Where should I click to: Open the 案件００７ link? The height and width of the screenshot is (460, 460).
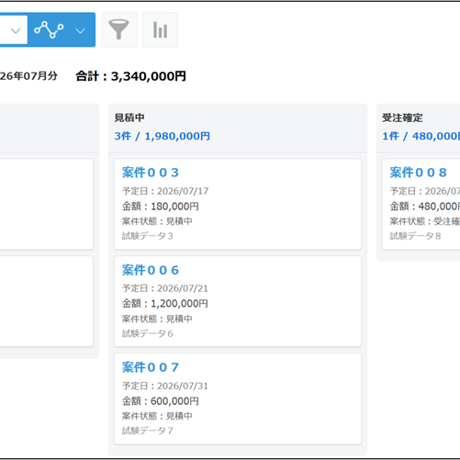click(x=150, y=367)
